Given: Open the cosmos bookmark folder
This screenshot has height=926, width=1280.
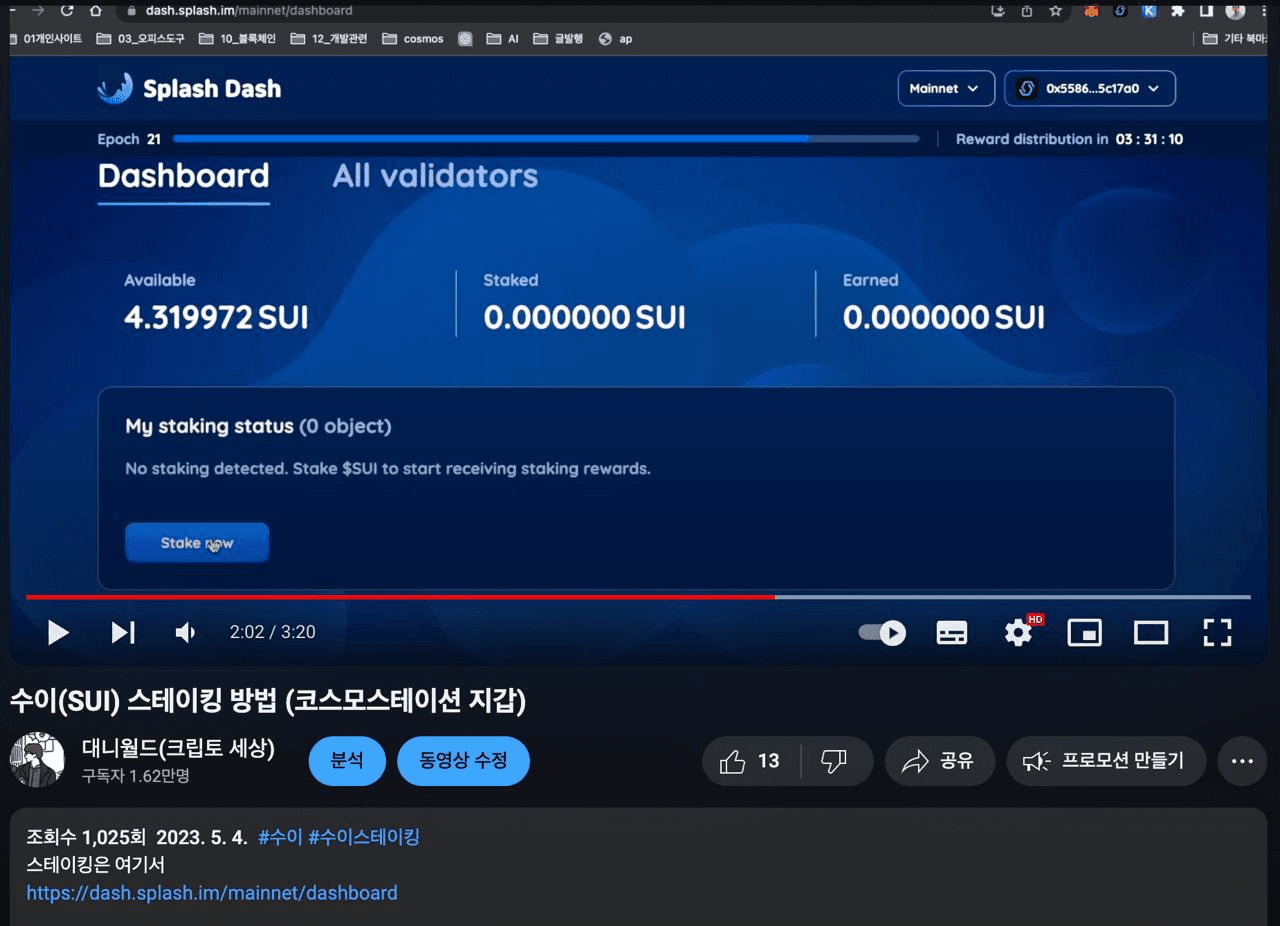Looking at the screenshot, I should (x=413, y=39).
